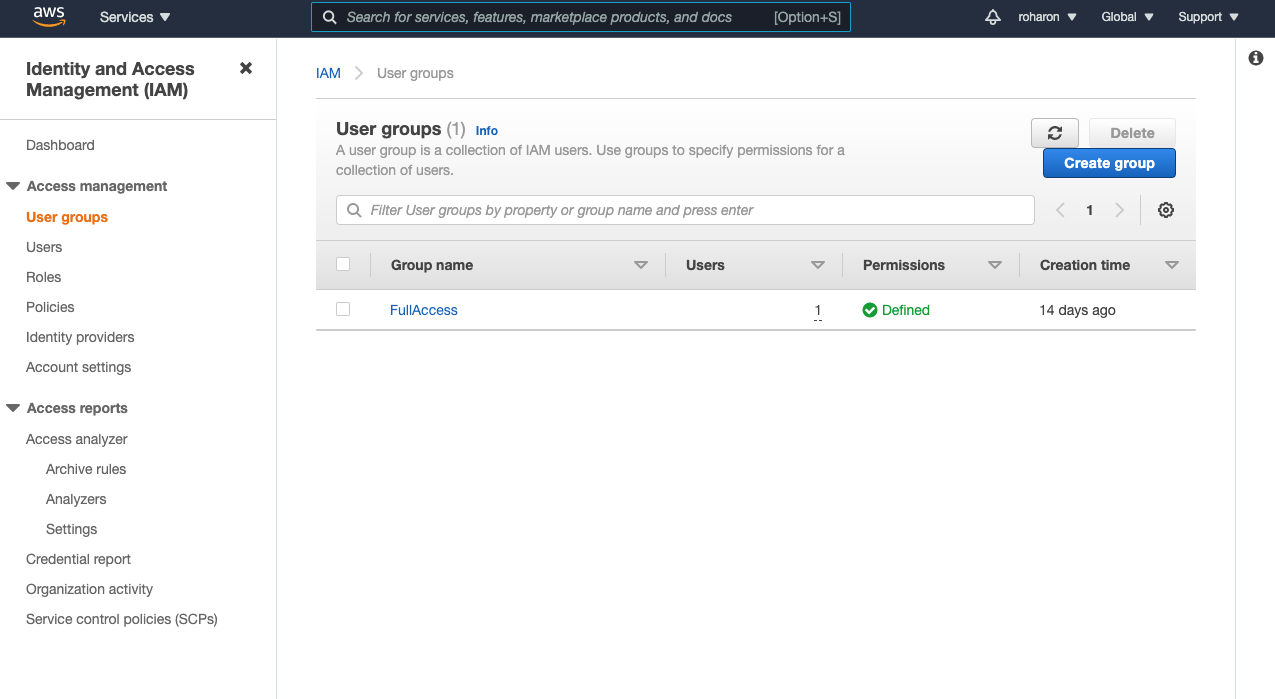Click the Delete button
Image resolution: width=1275 pixels, height=699 pixels.
point(1132,133)
